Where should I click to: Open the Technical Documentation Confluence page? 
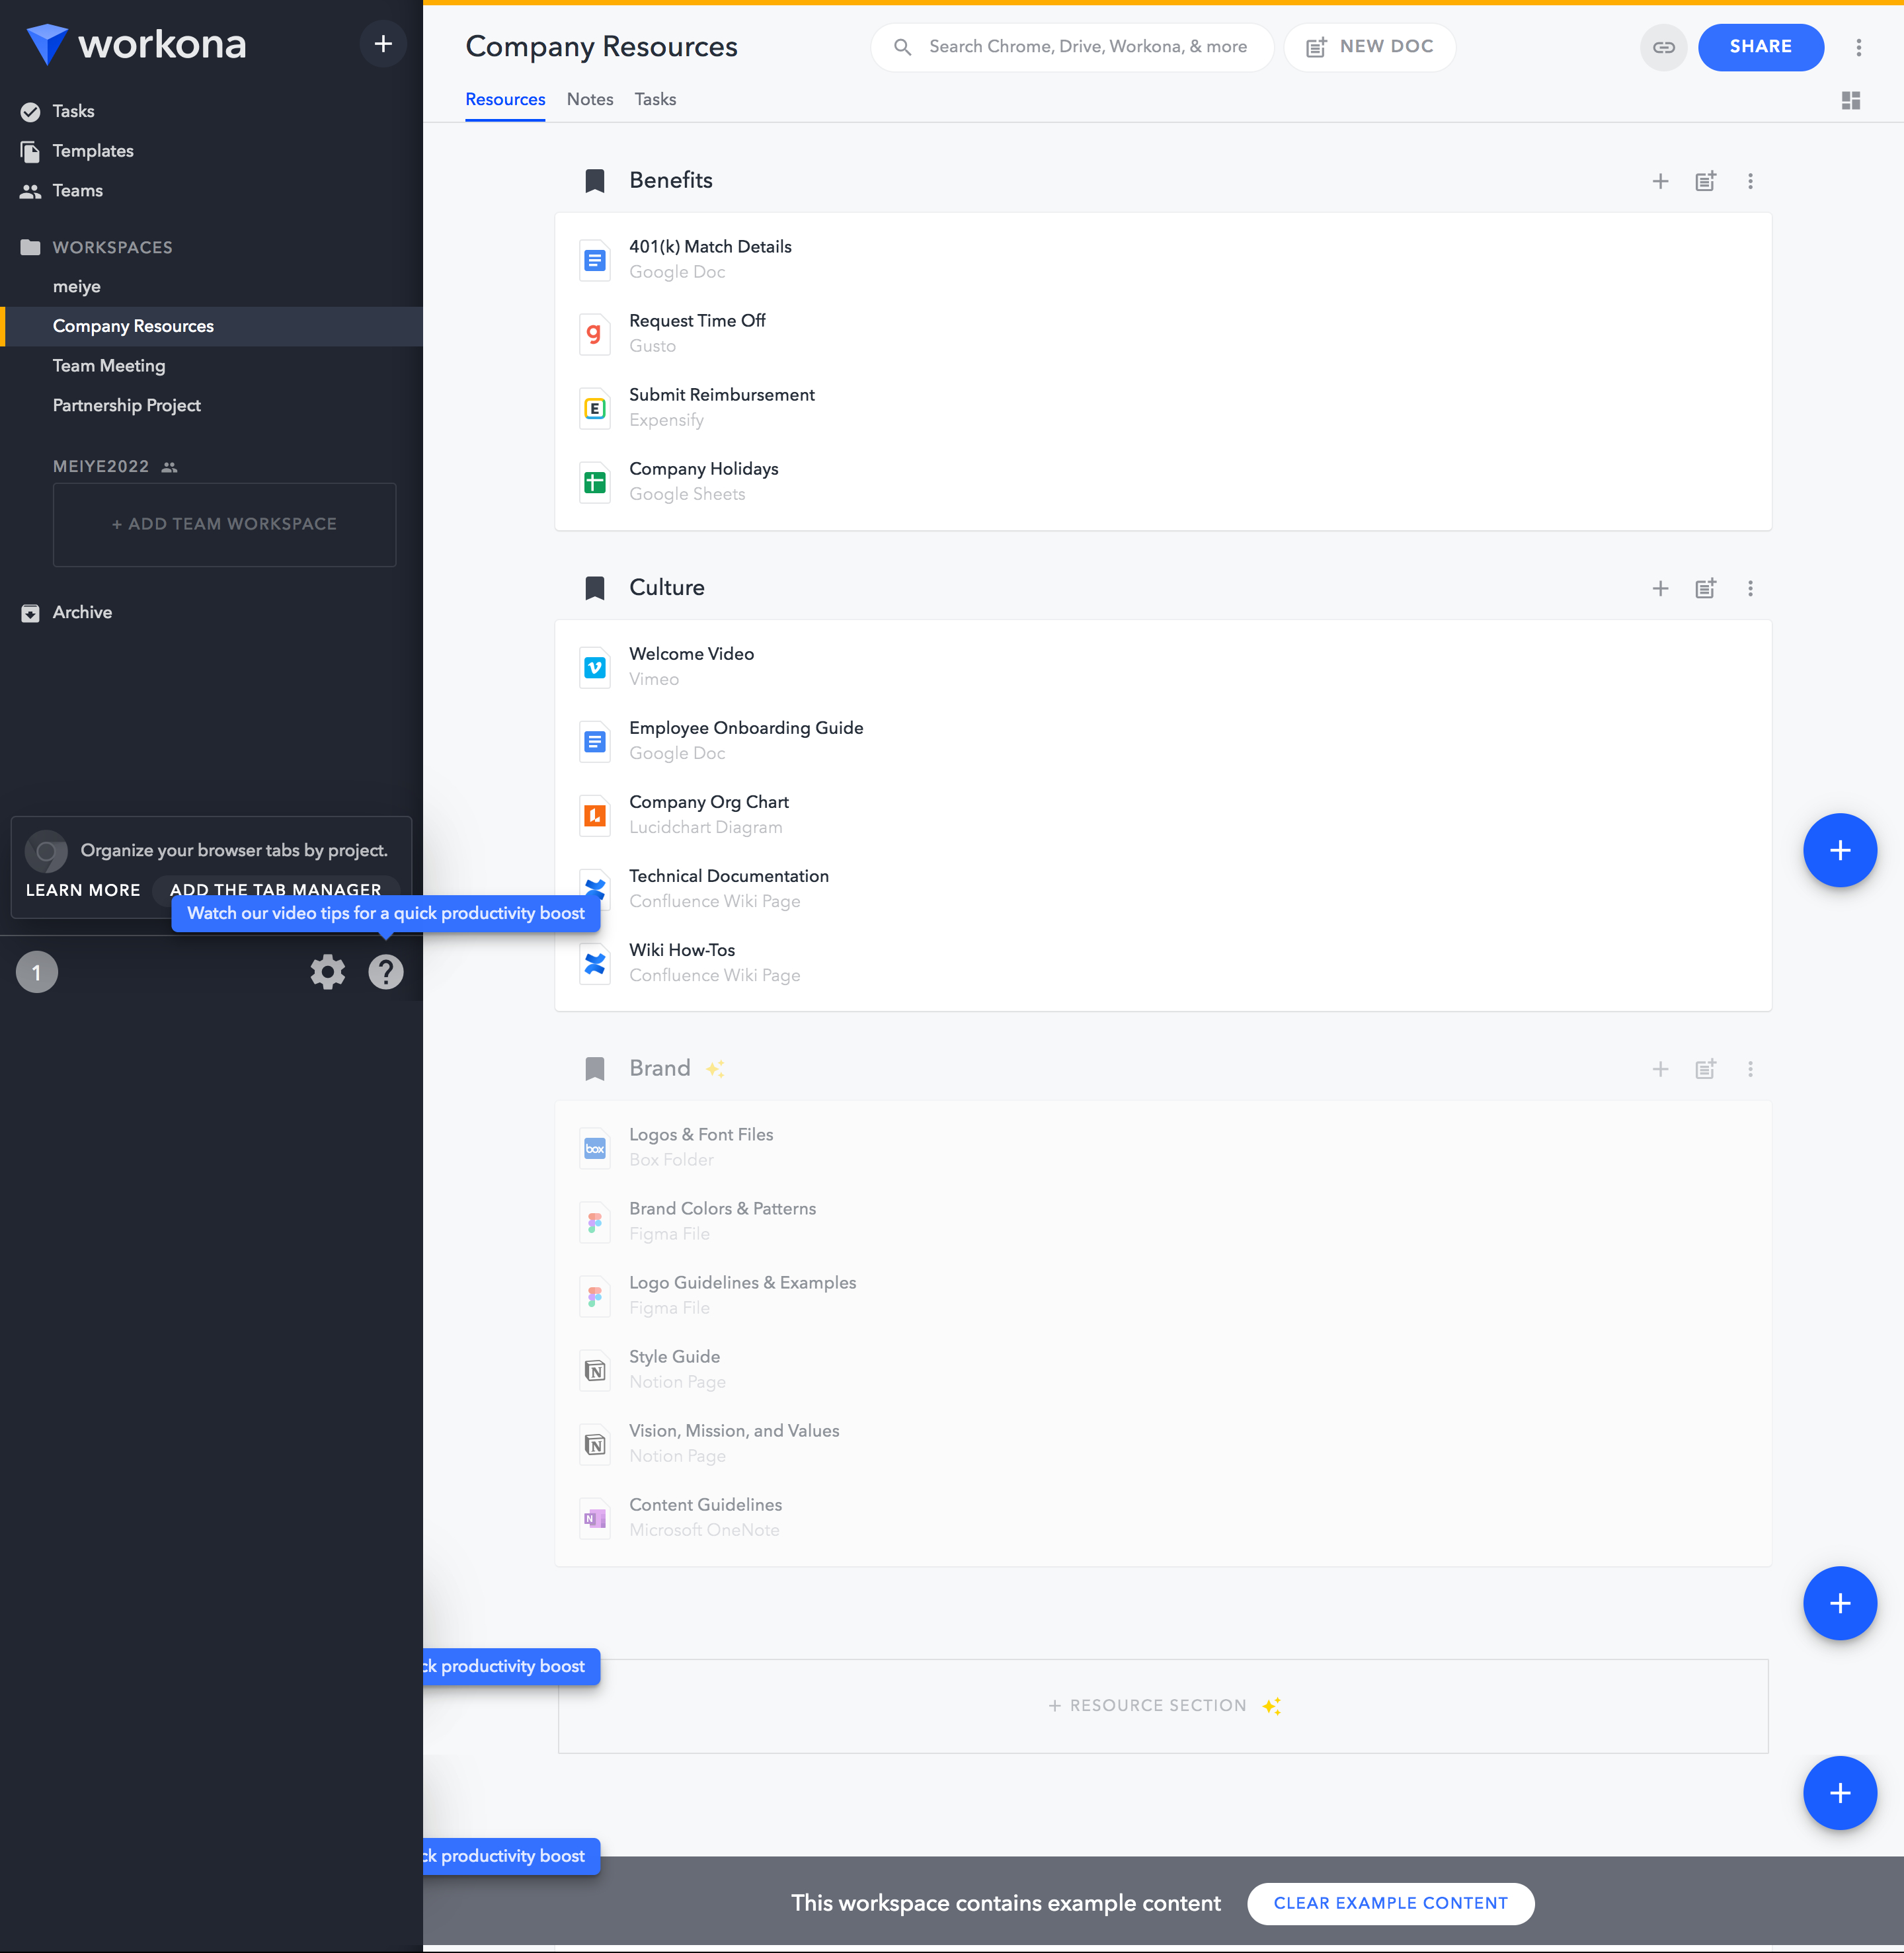[x=1163, y=888]
